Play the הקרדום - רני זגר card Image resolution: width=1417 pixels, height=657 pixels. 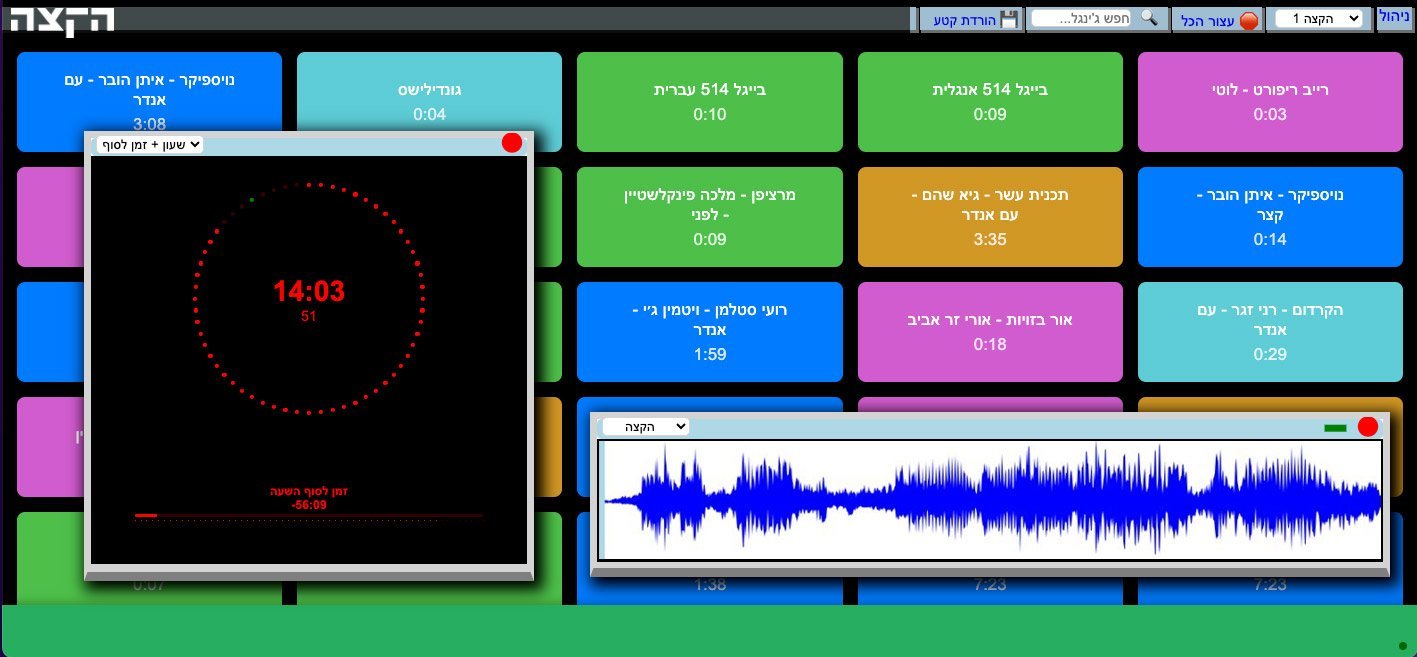(x=1270, y=331)
